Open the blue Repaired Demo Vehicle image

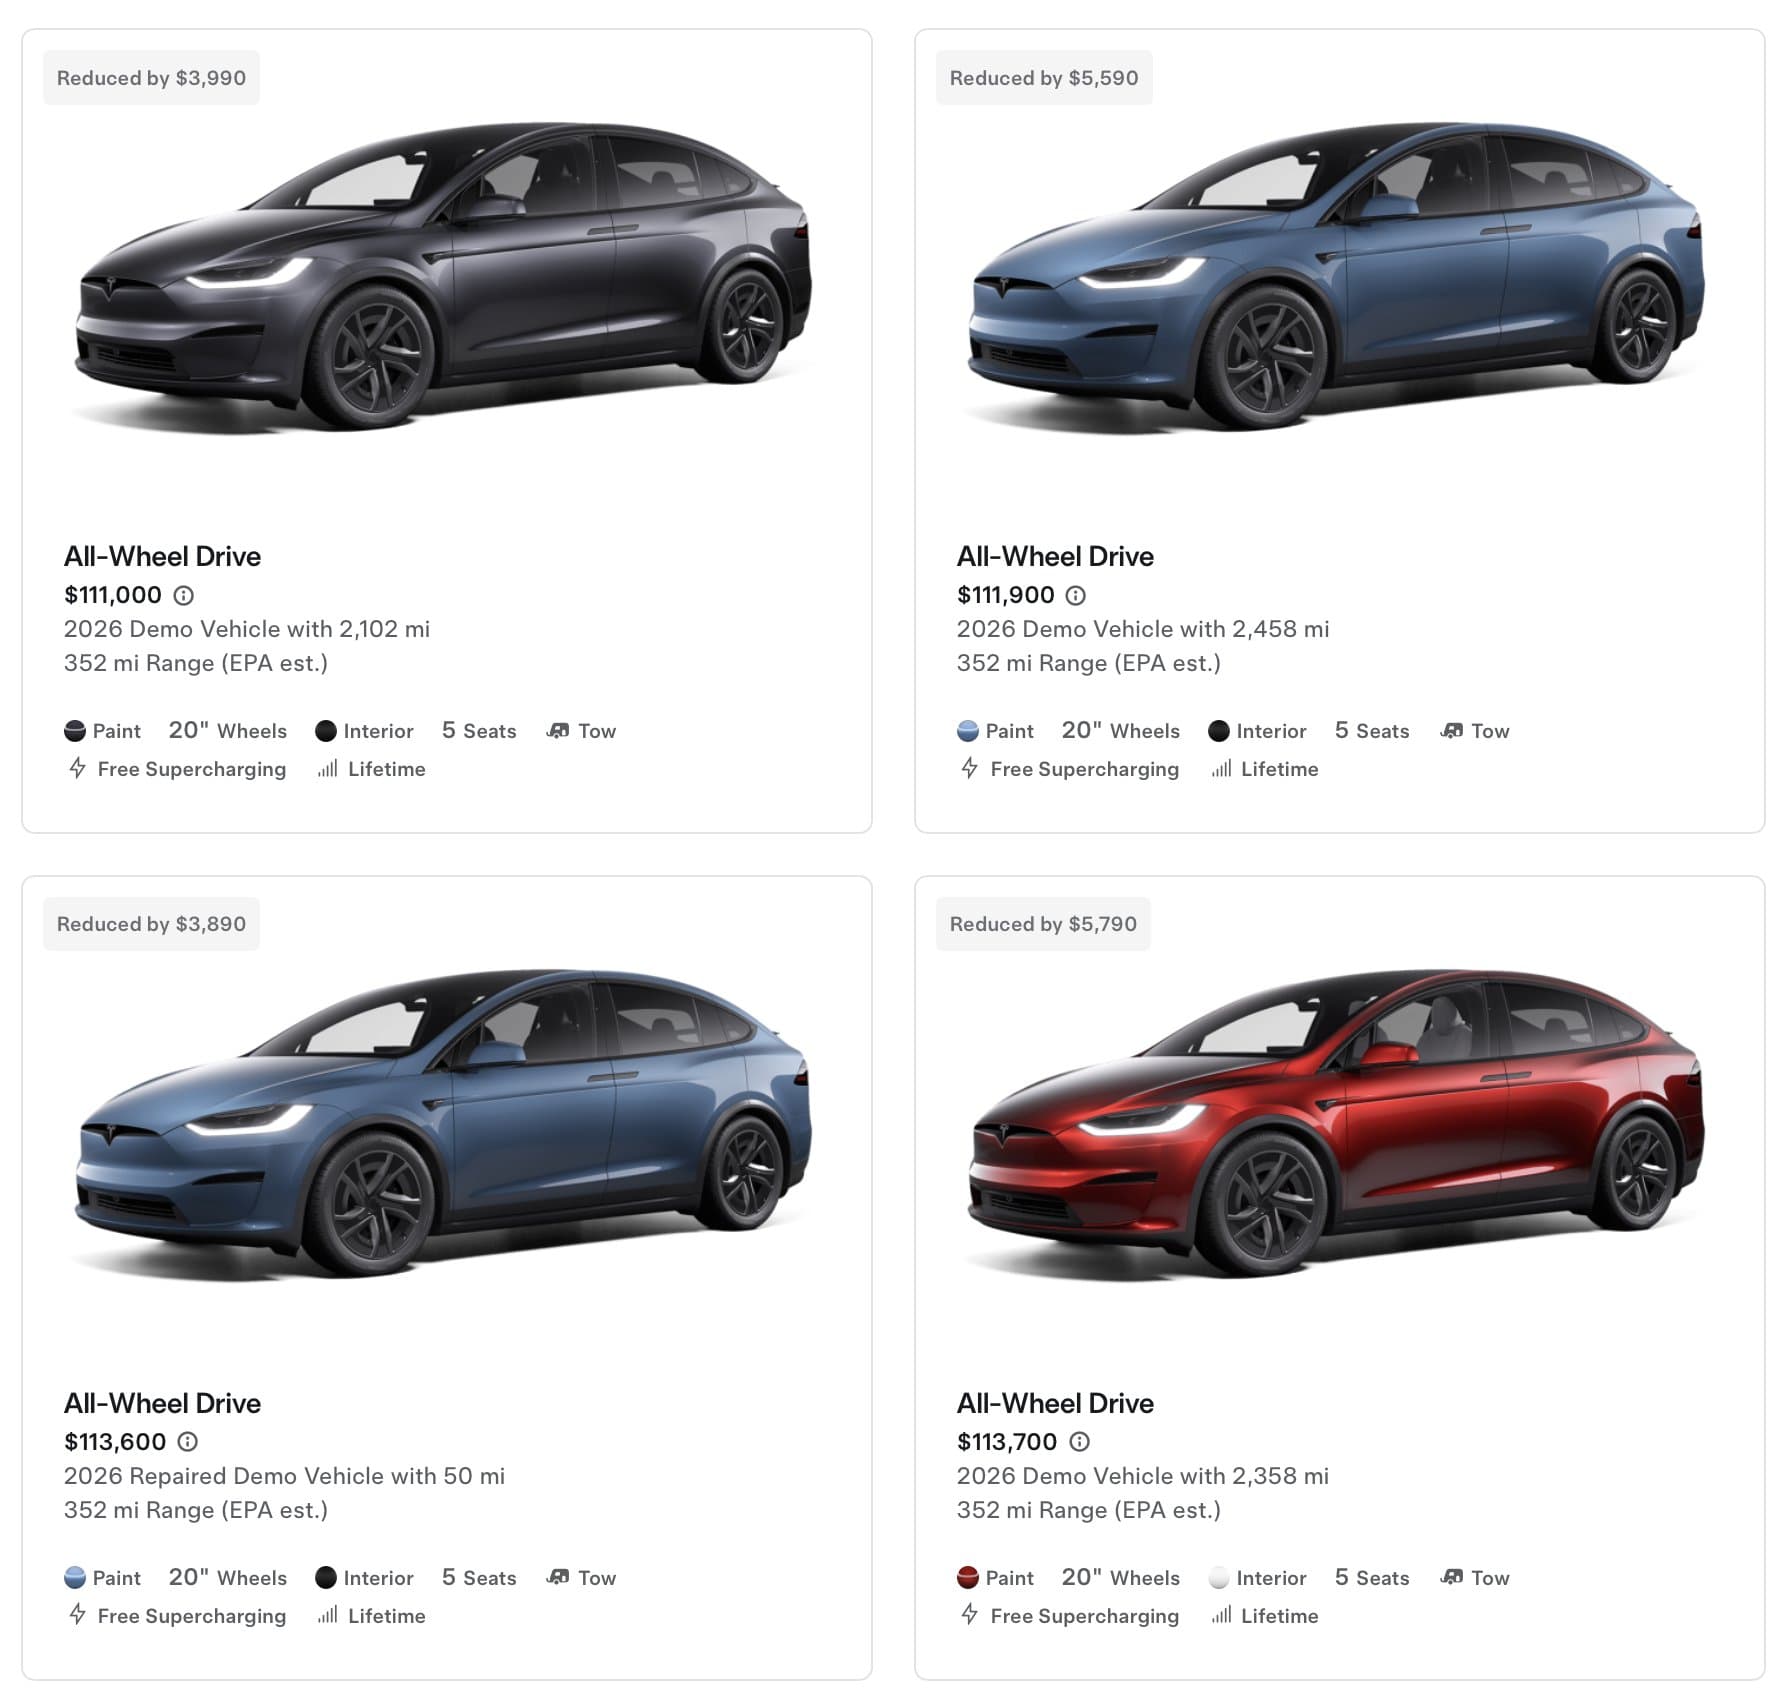click(x=445, y=1124)
